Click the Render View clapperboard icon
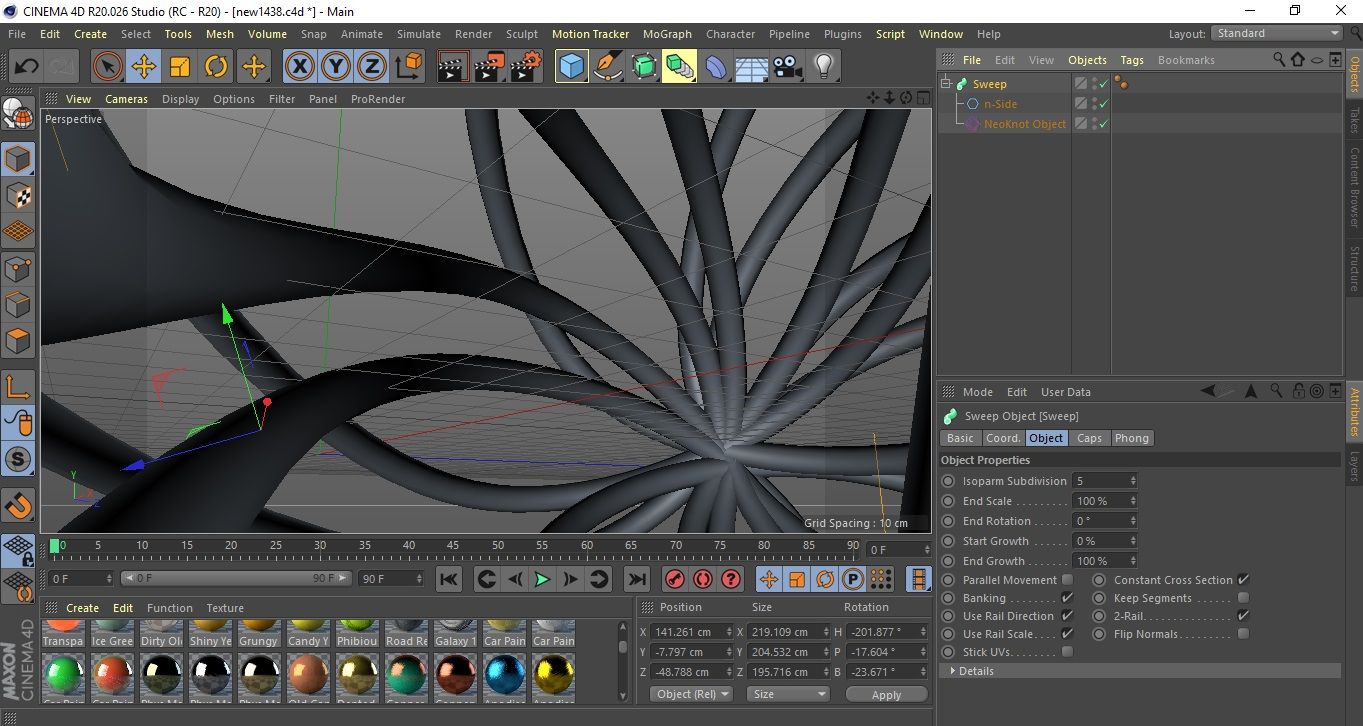The image size is (1363, 726). coord(453,67)
